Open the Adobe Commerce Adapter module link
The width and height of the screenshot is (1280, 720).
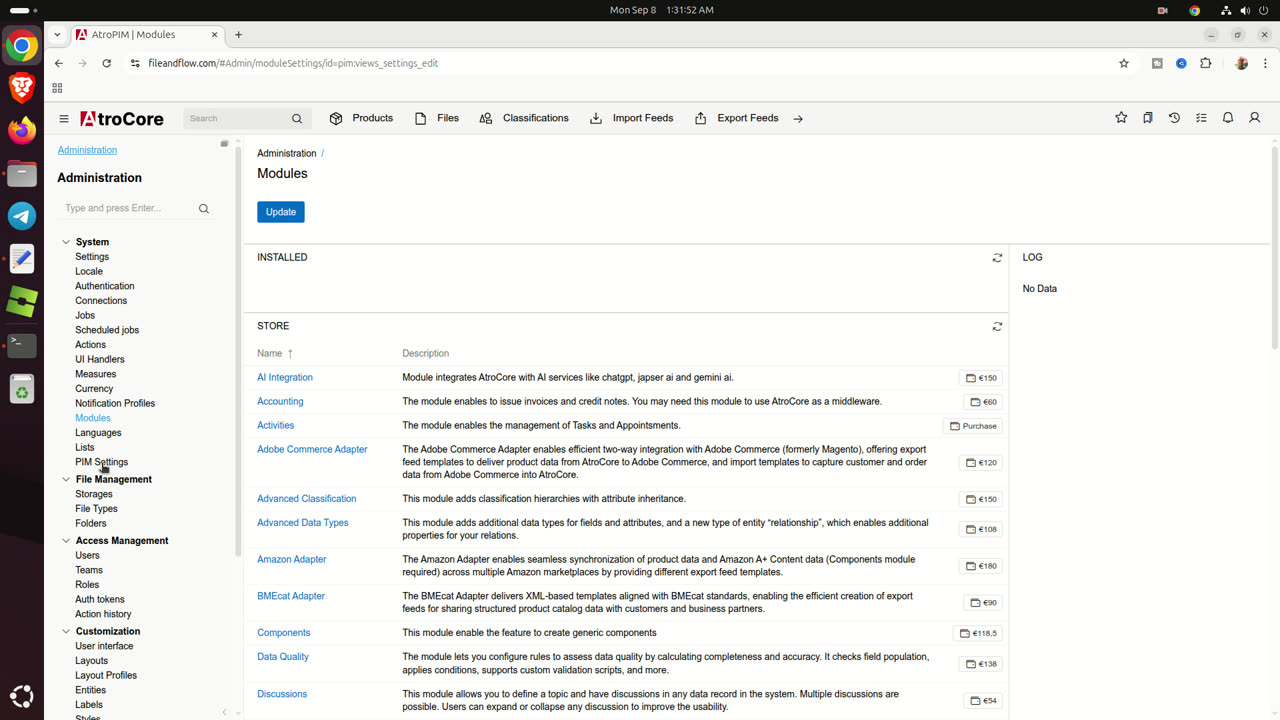tap(312, 450)
